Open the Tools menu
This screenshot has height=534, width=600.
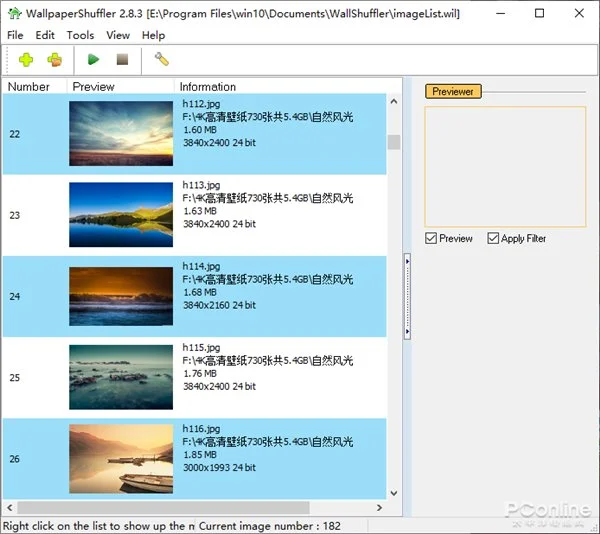click(x=80, y=35)
